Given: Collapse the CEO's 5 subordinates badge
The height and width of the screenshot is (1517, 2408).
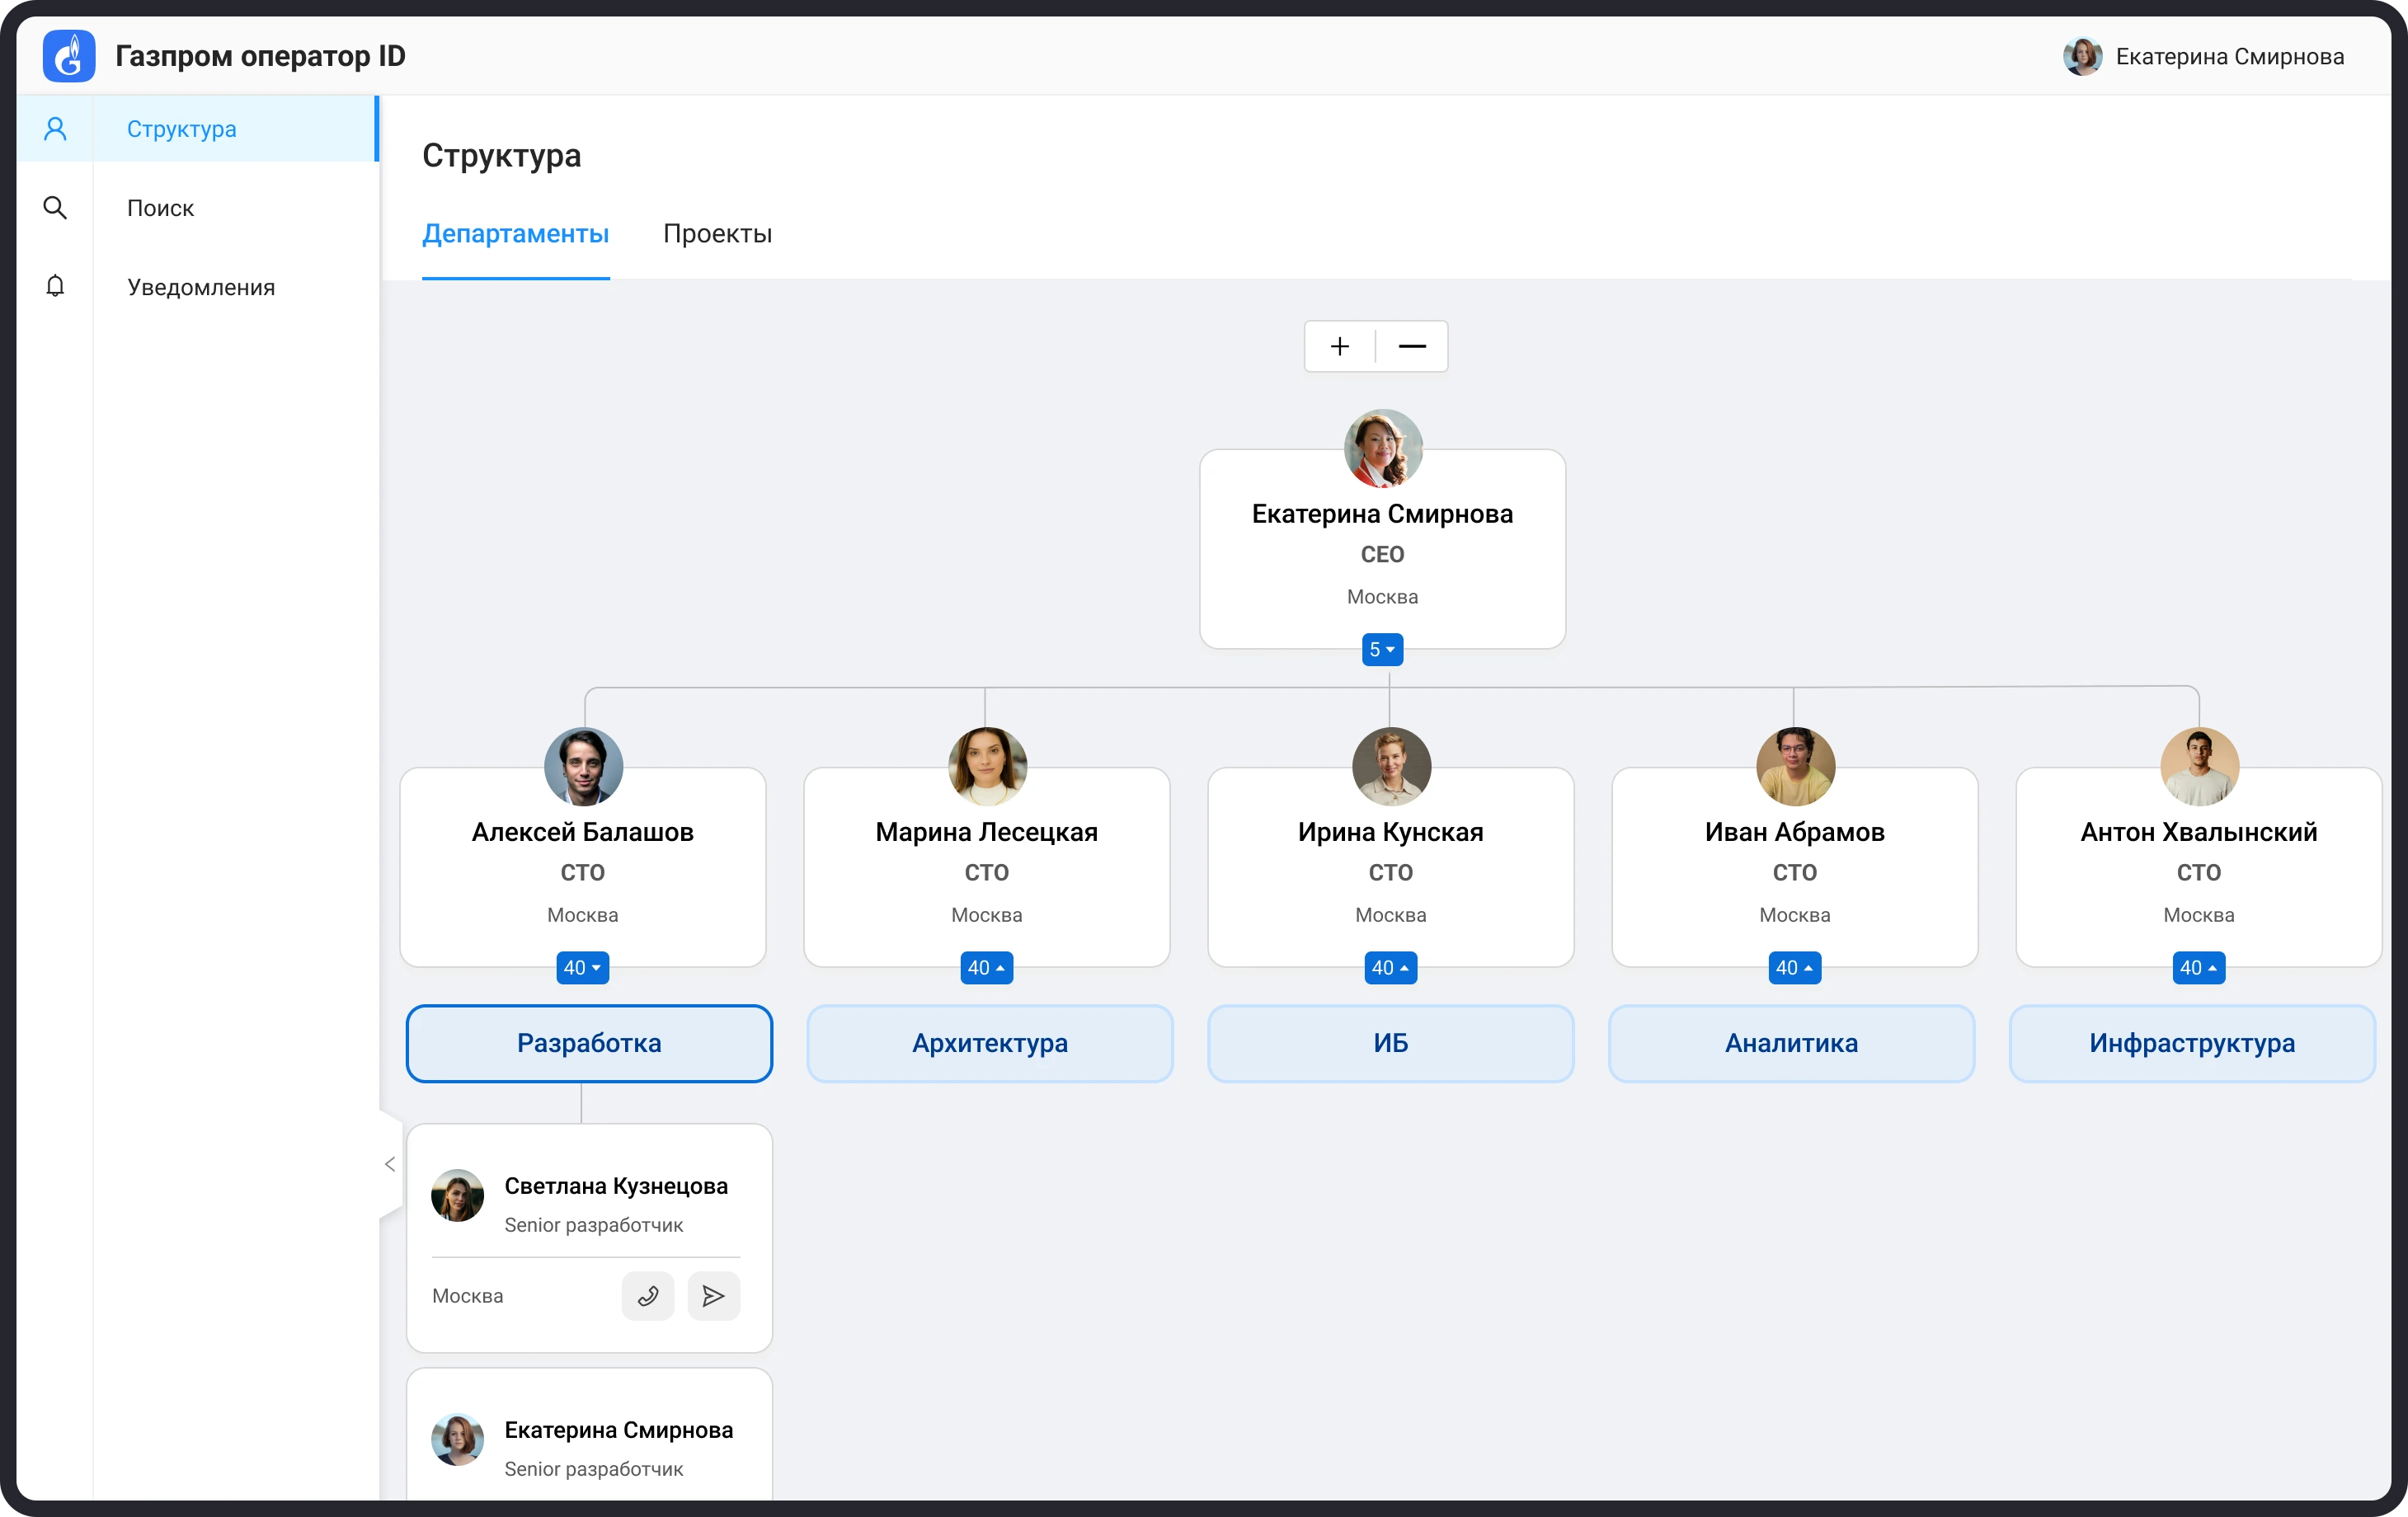Looking at the screenshot, I should point(1382,650).
